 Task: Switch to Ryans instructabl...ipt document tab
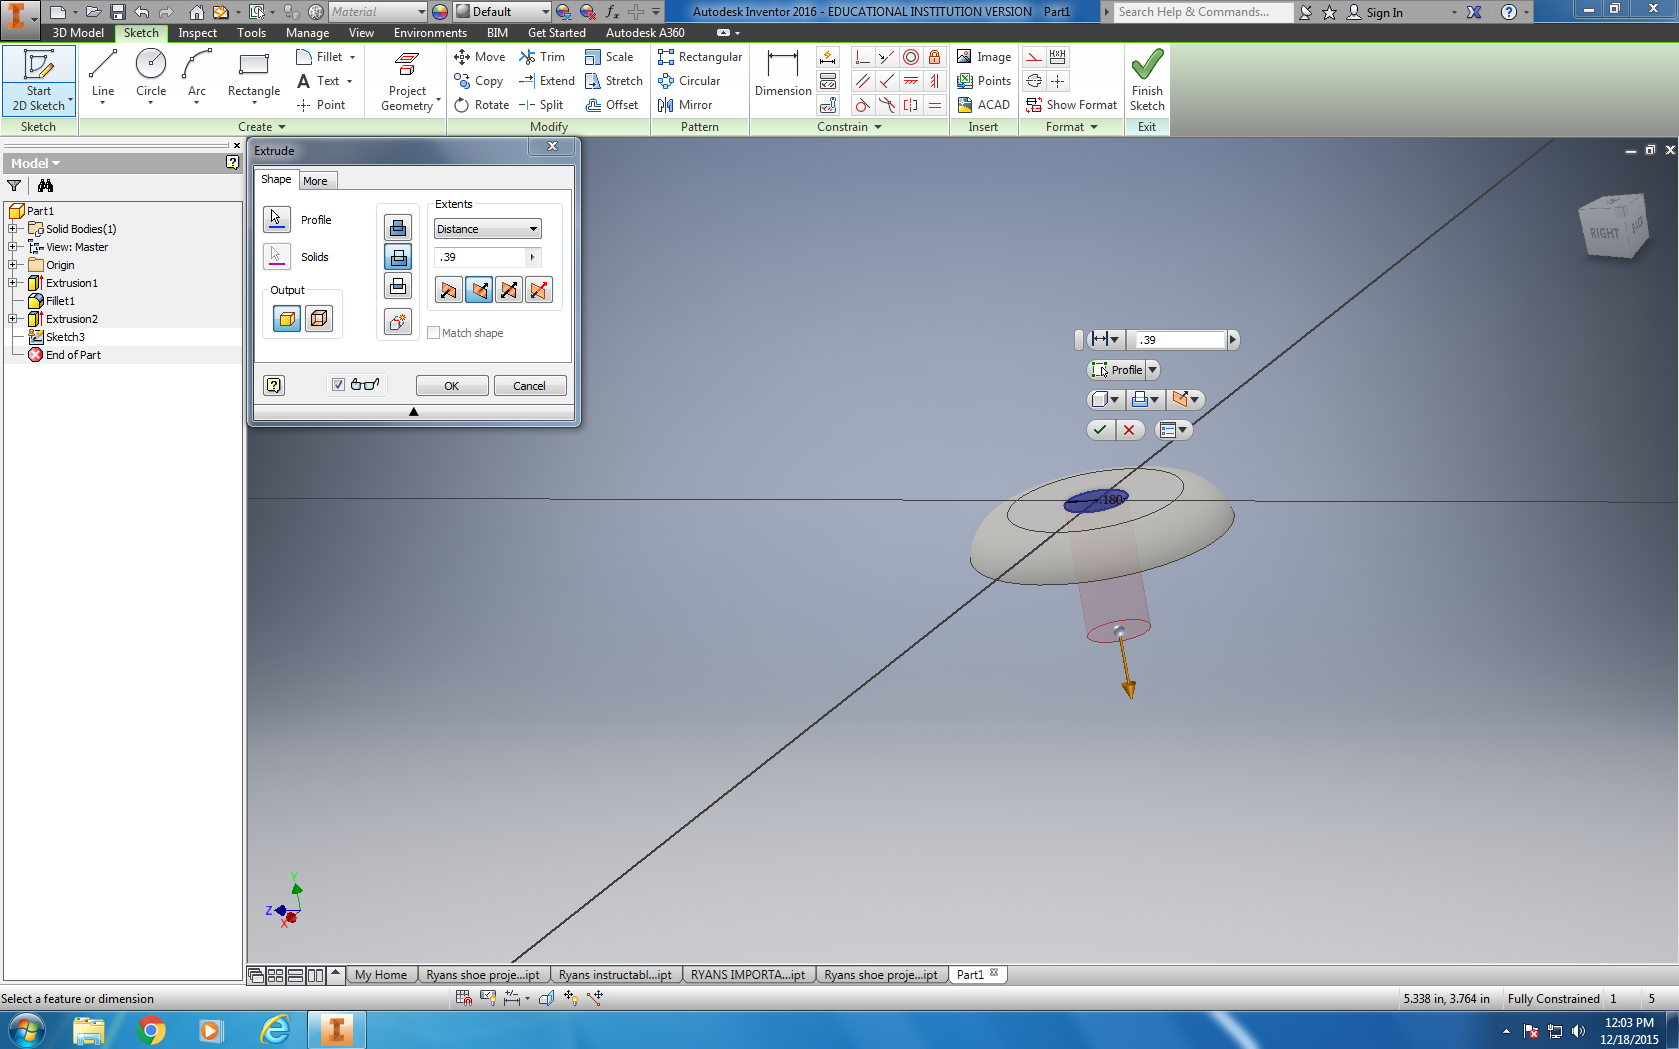pyautogui.click(x=615, y=975)
